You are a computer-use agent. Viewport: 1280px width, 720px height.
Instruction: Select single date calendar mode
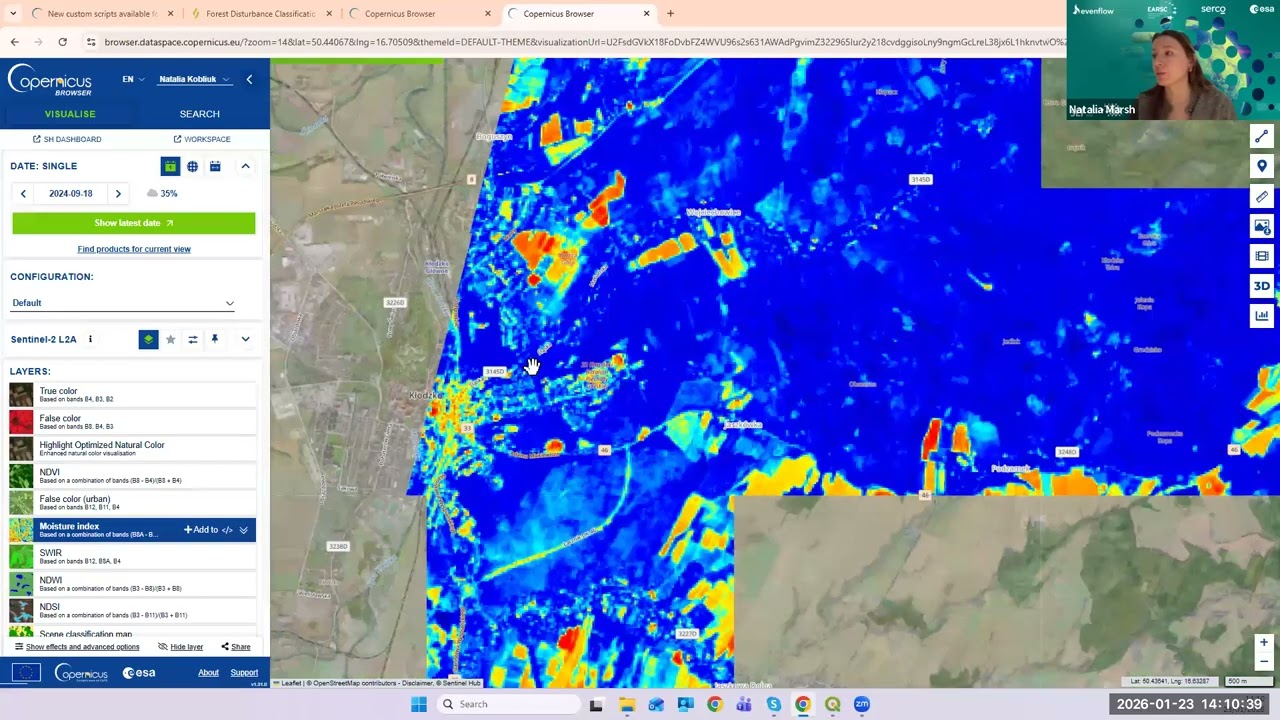[x=170, y=166]
